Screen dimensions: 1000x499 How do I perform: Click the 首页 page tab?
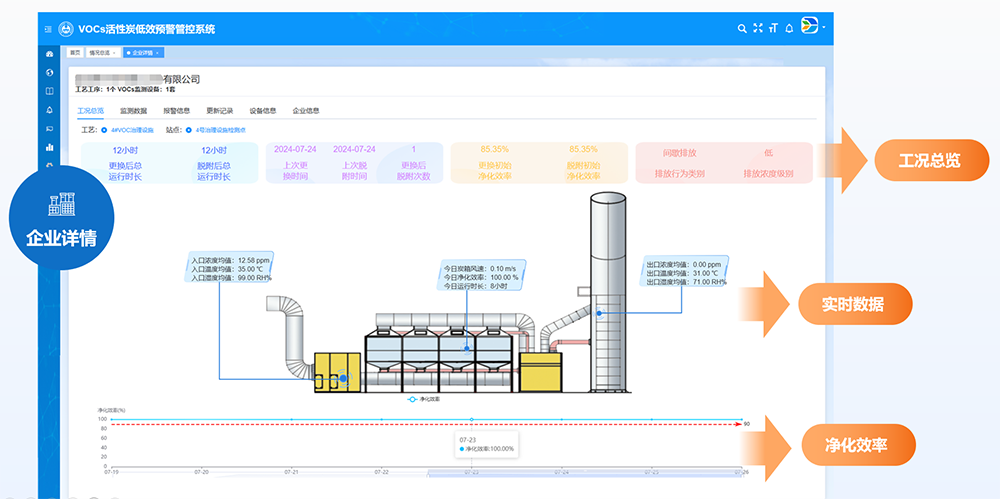74,52
